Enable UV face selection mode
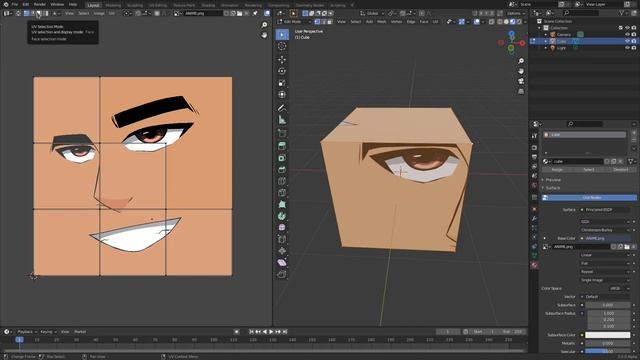 (38, 13)
